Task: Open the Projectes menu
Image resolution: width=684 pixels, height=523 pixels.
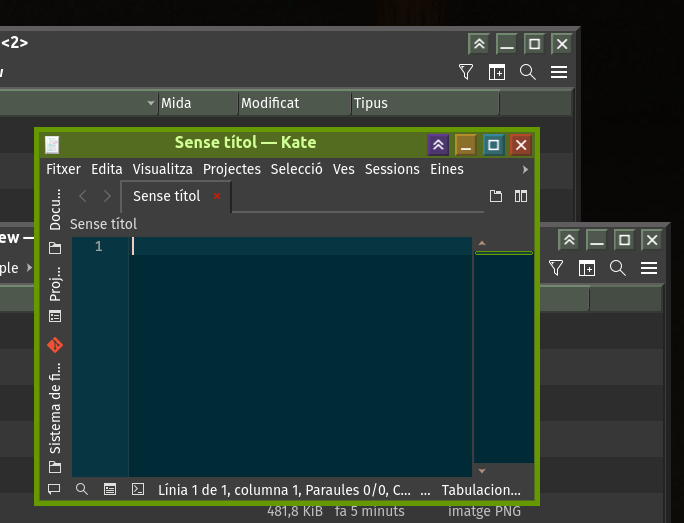Action: click(x=232, y=169)
